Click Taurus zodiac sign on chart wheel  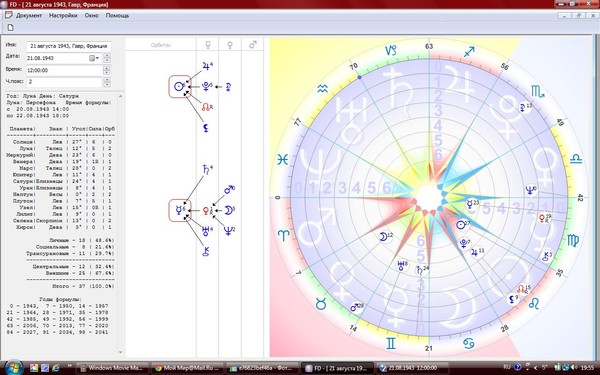point(321,304)
